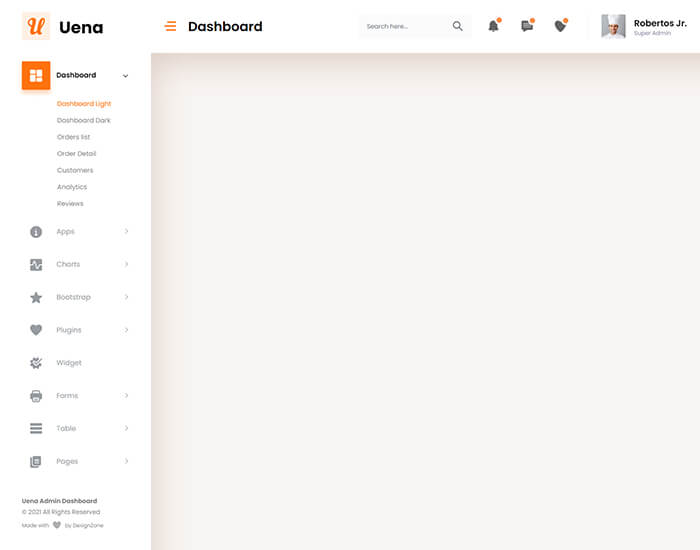Viewport: 700px width, 550px height.
Task: Expand the Bootstrap submenu arrow
Action: (x=126, y=297)
